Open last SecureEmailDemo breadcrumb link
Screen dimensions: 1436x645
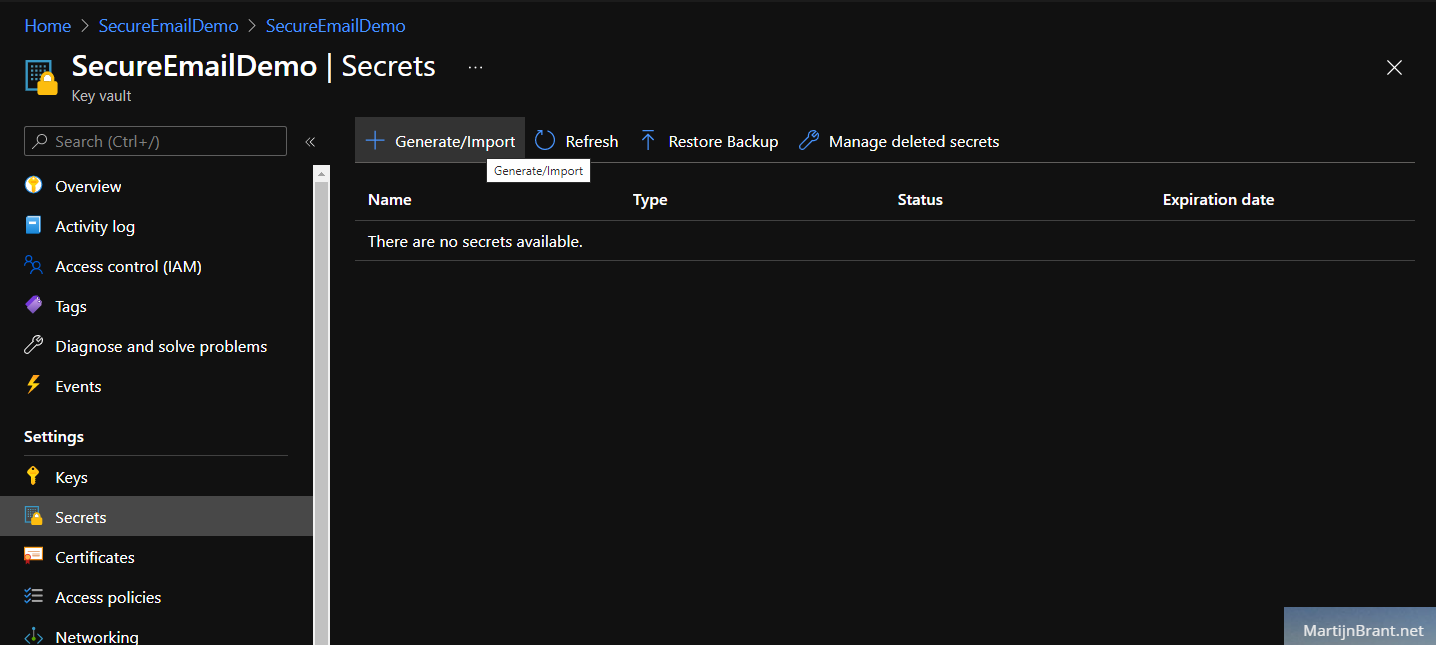click(x=336, y=26)
